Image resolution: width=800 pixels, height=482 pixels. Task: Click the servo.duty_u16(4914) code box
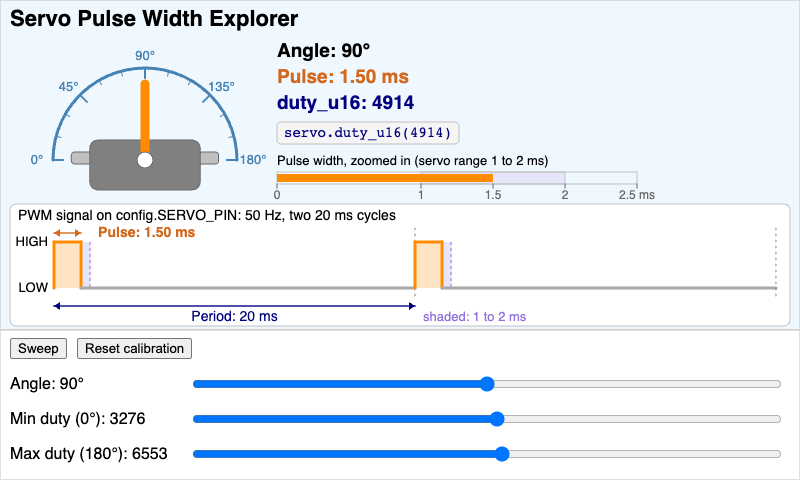(368, 133)
